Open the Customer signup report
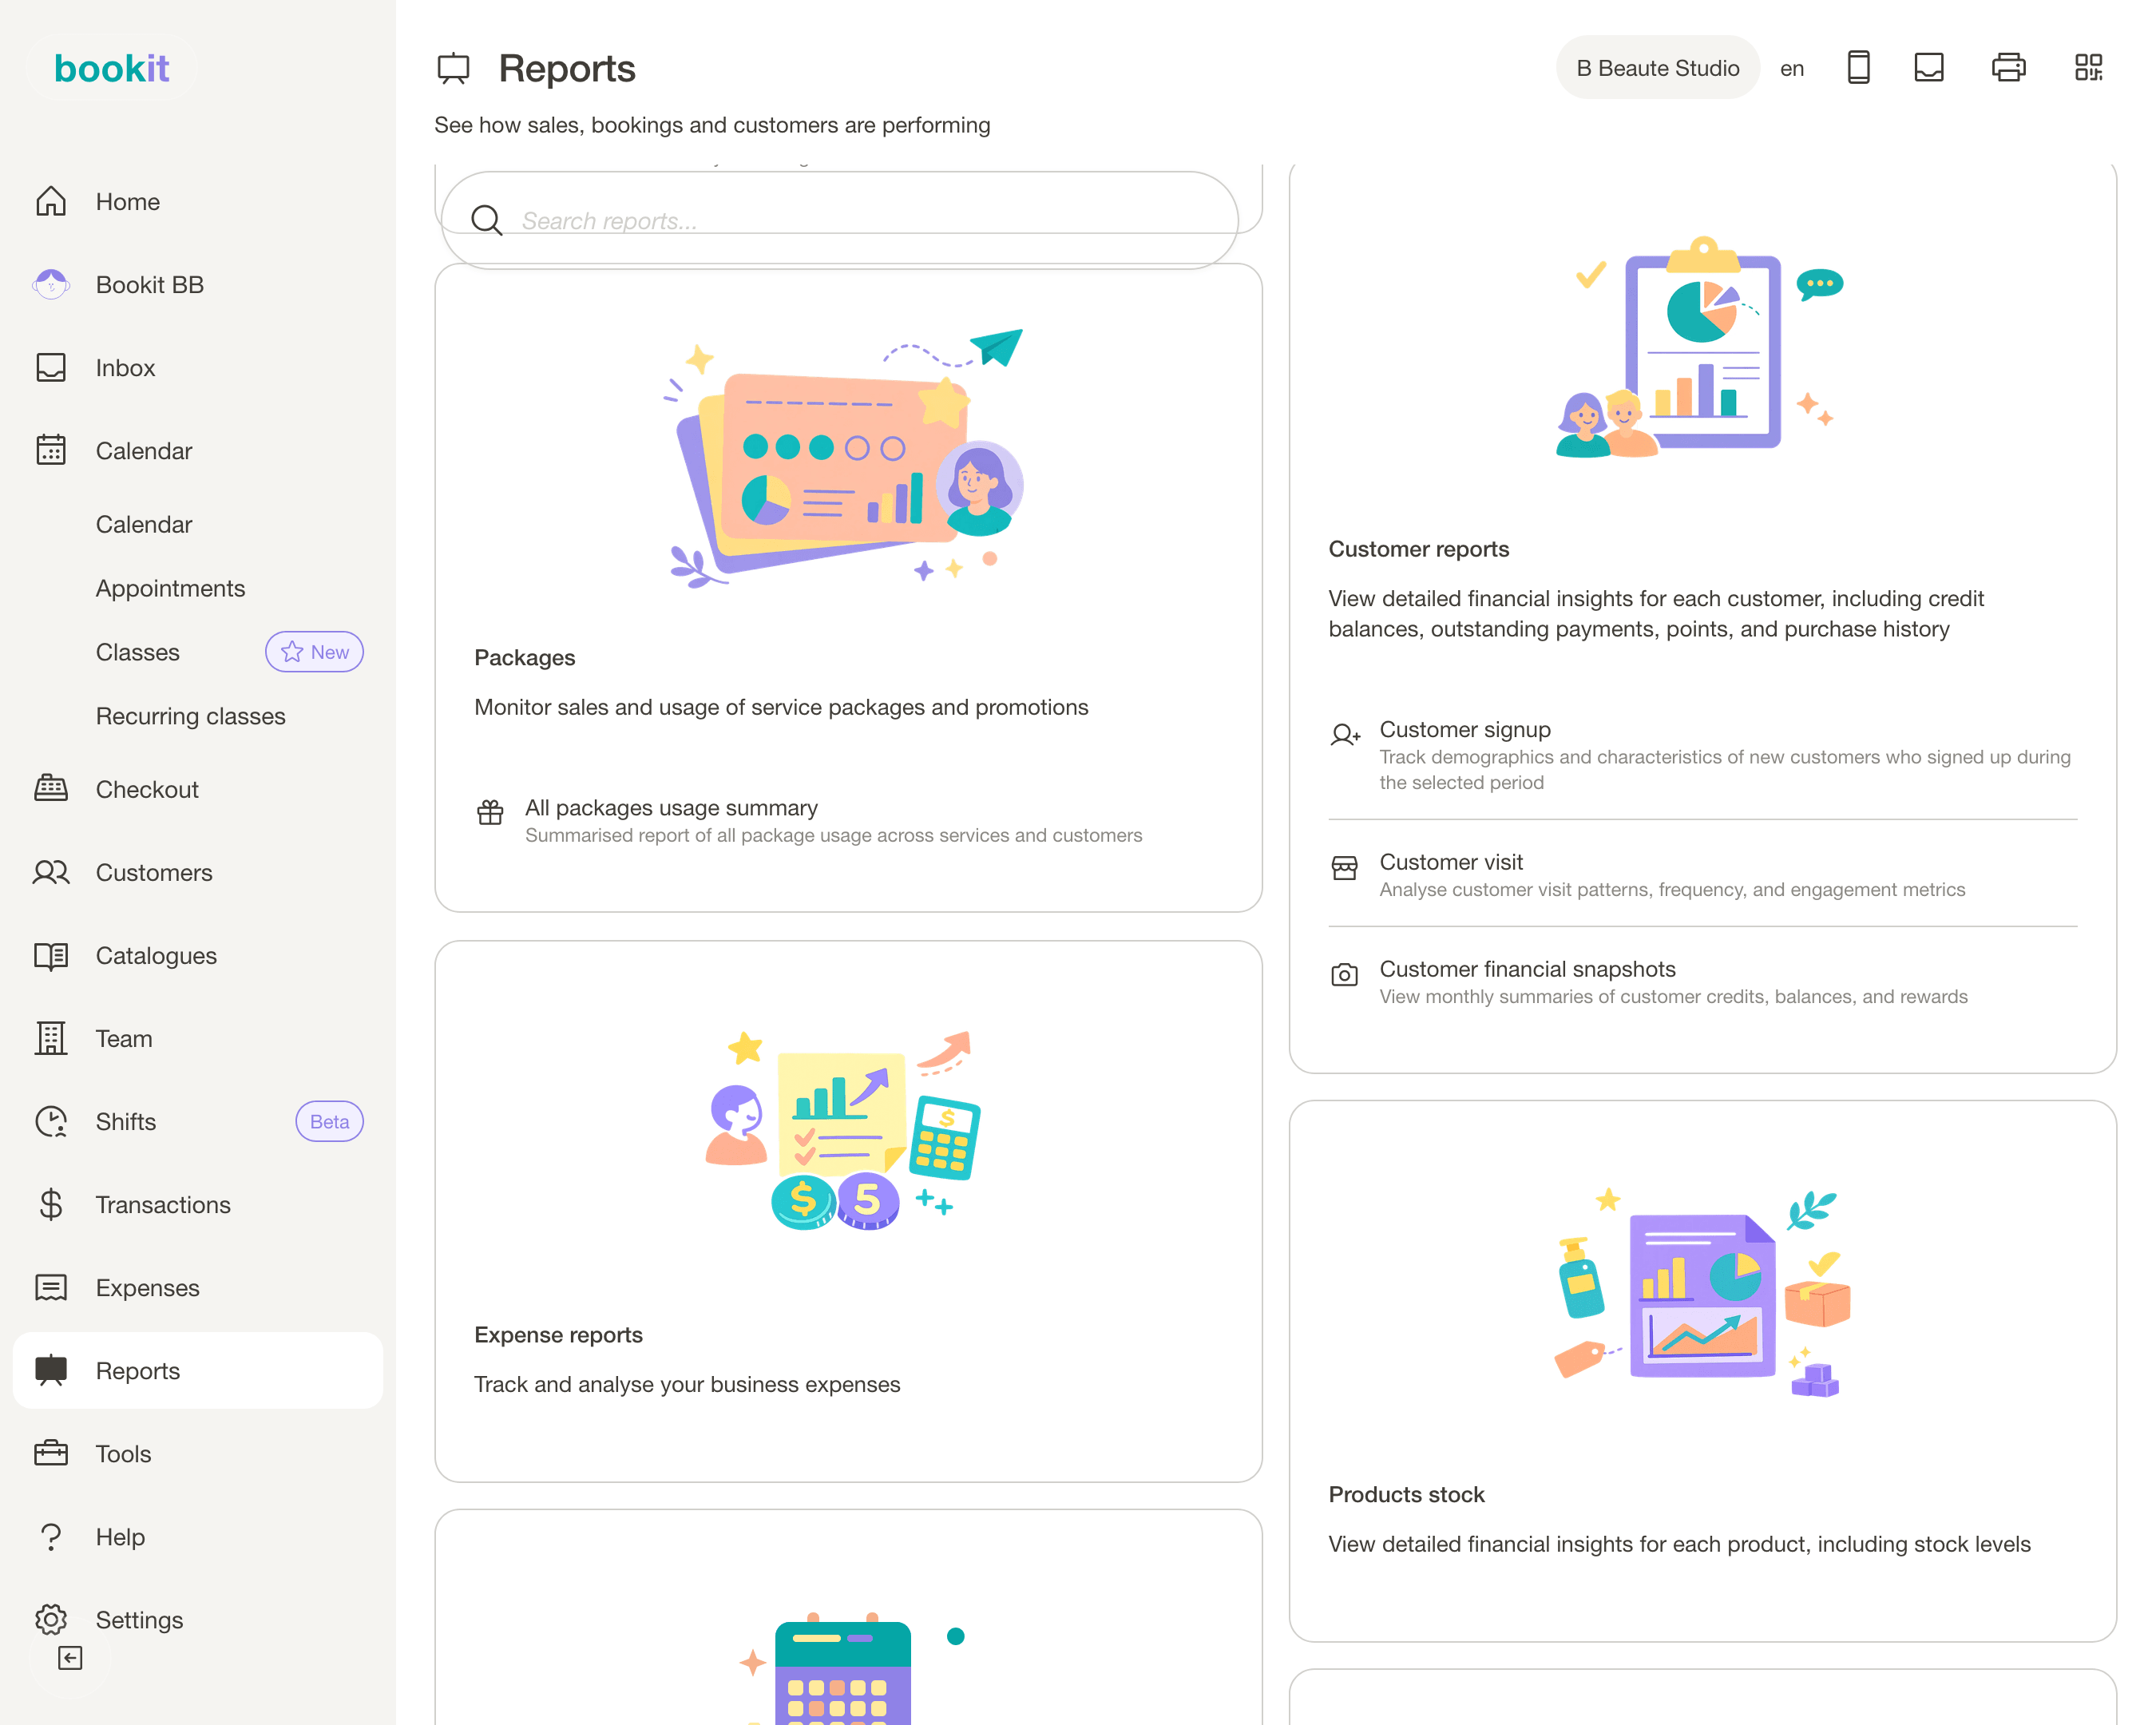The image size is (2156, 1725). [1702, 755]
